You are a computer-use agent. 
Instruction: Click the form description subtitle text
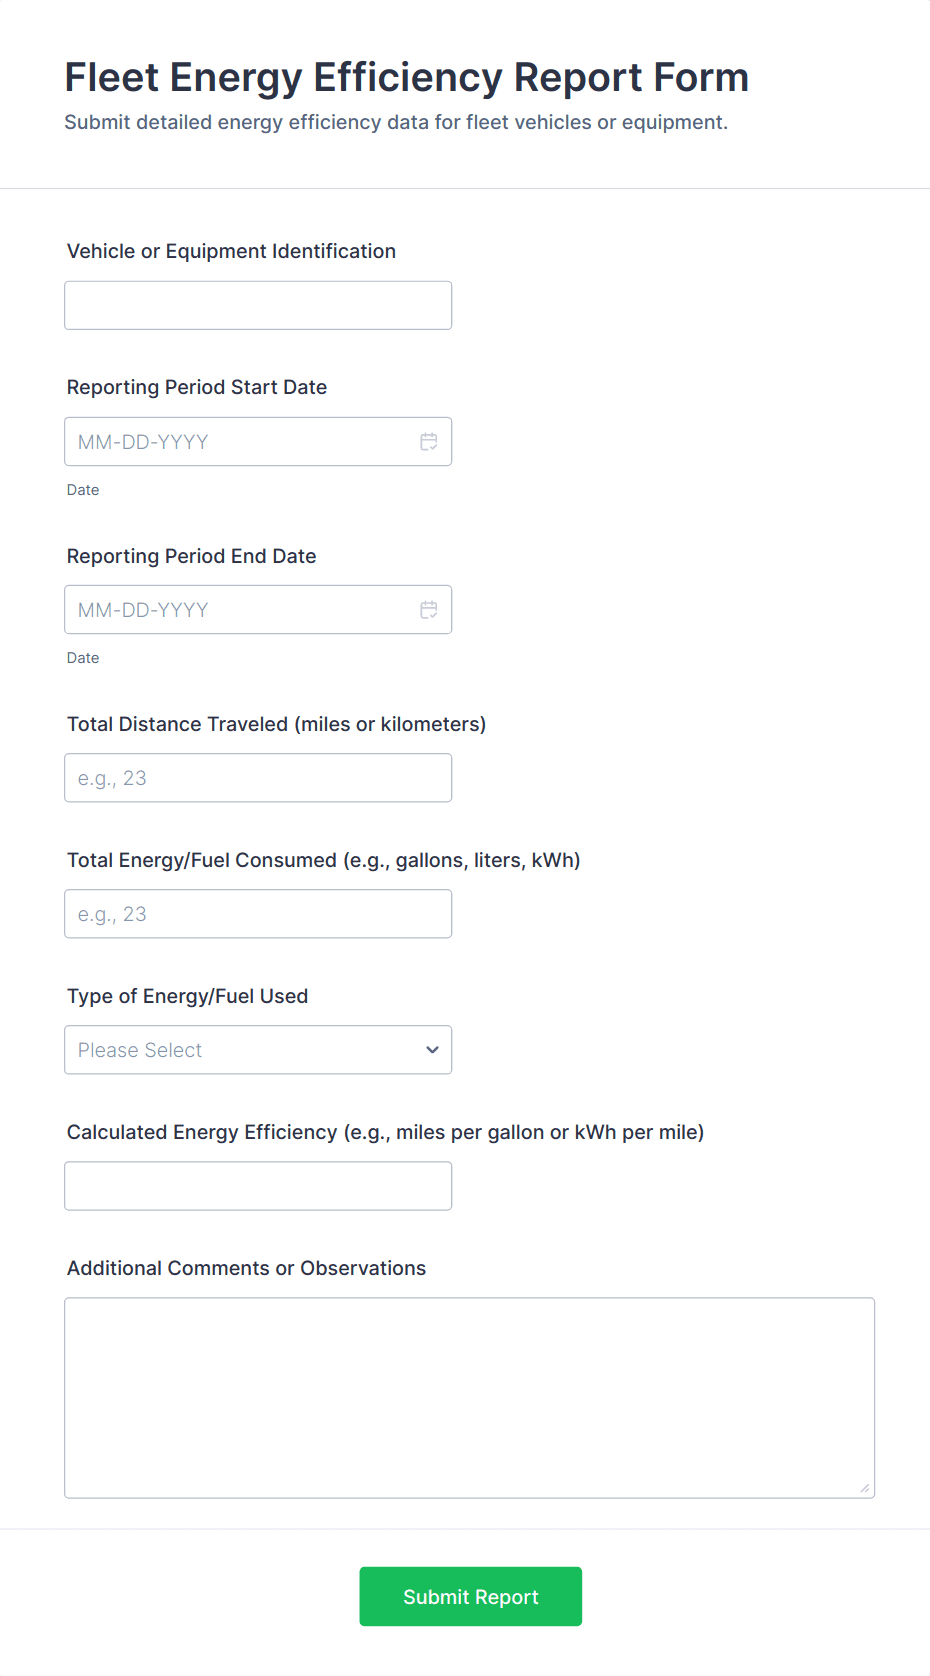[x=396, y=122]
